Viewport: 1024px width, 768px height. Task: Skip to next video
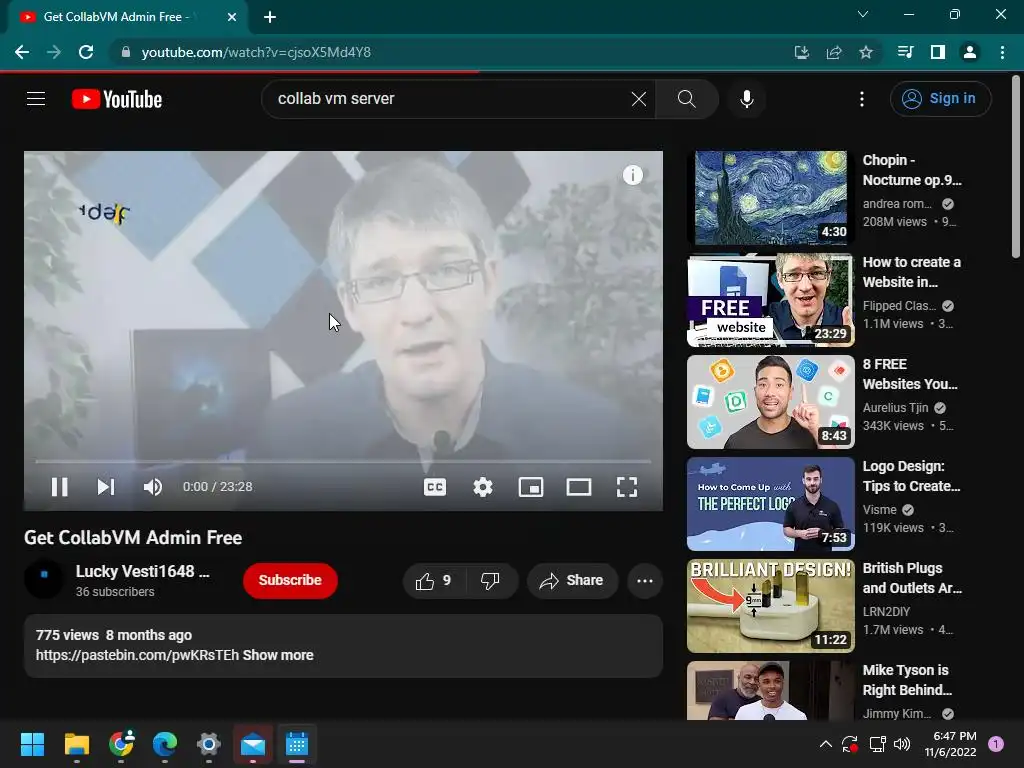pos(106,487)
